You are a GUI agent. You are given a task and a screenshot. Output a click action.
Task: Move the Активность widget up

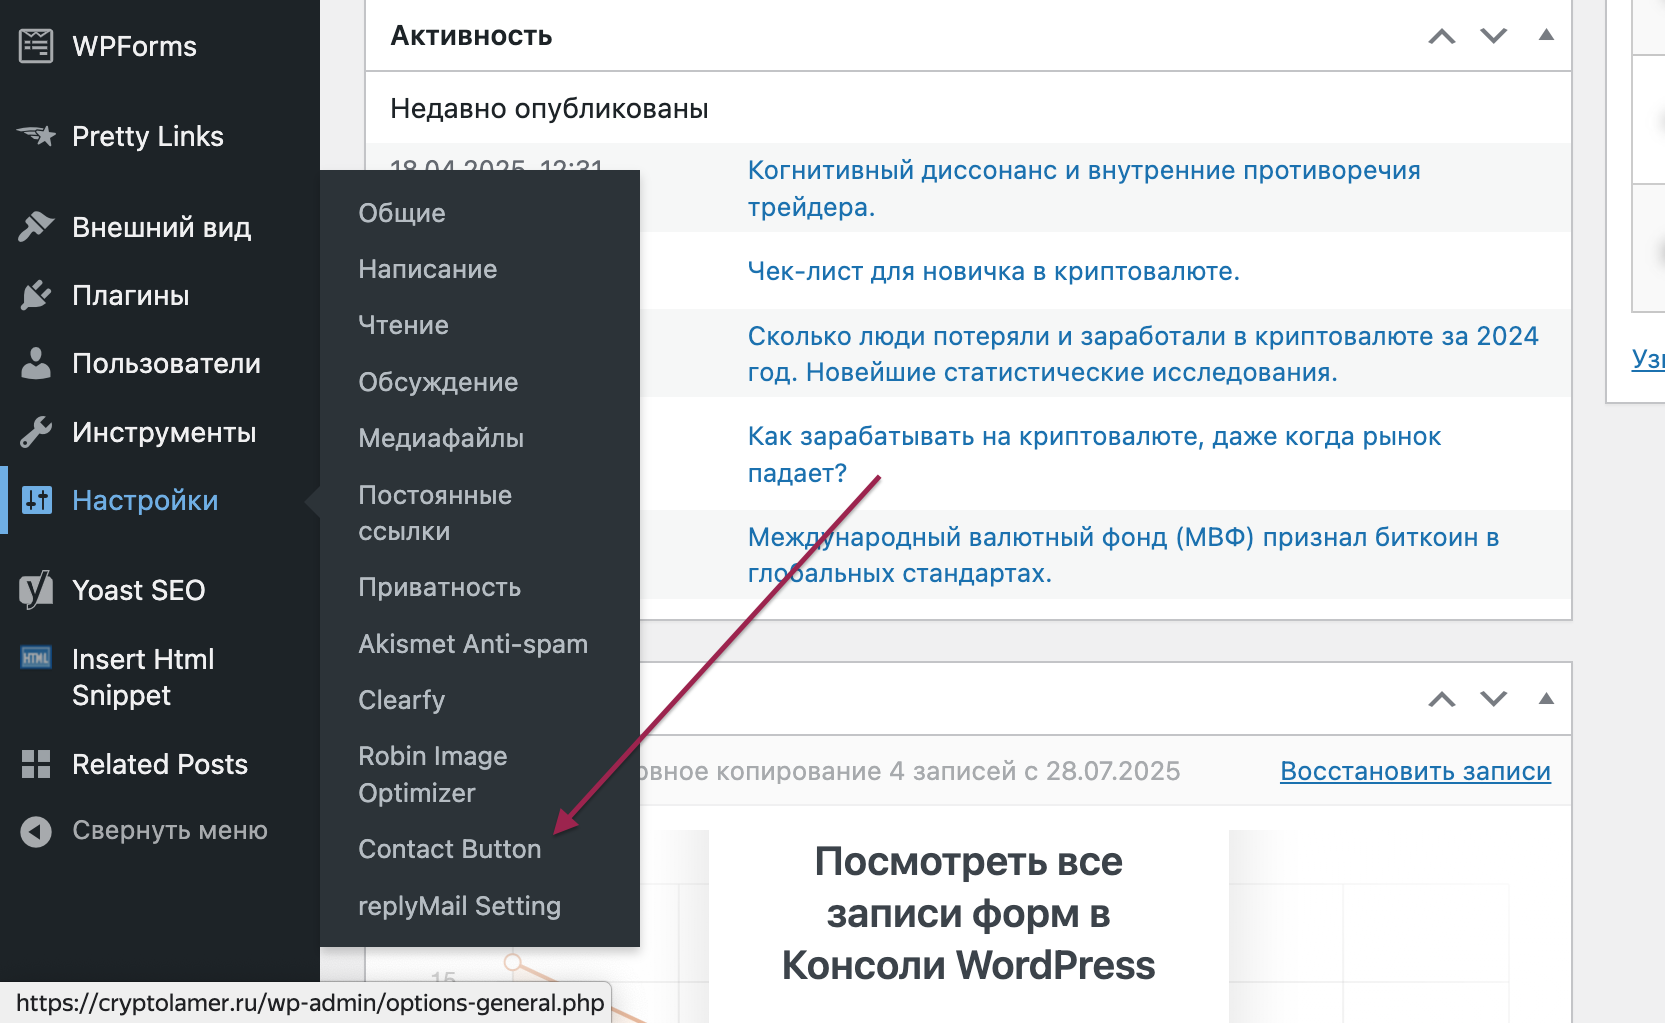[1441, 37]
